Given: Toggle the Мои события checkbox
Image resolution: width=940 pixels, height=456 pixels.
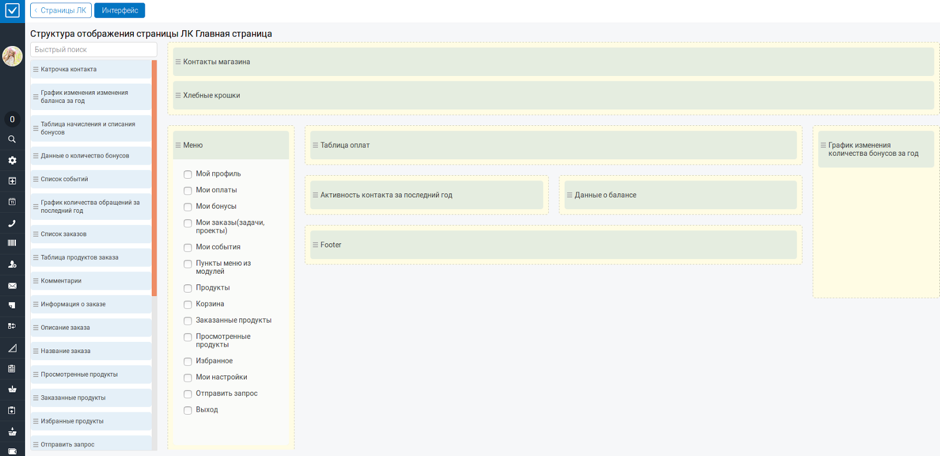Looking at the screenshot, I should pyautogui.click(x=188, y=247).
